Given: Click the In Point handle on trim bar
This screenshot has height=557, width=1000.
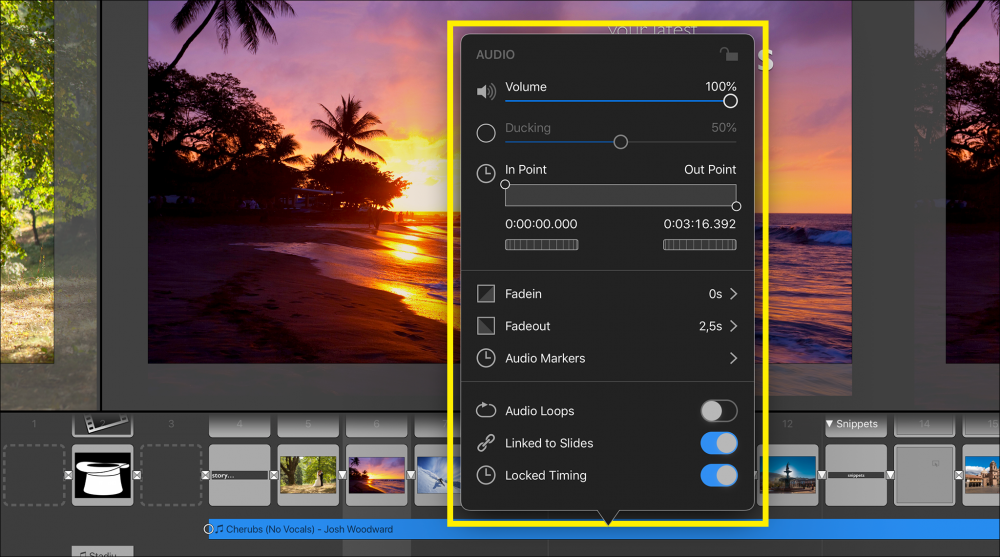Looking at the screenshot, I should [505, 184].
